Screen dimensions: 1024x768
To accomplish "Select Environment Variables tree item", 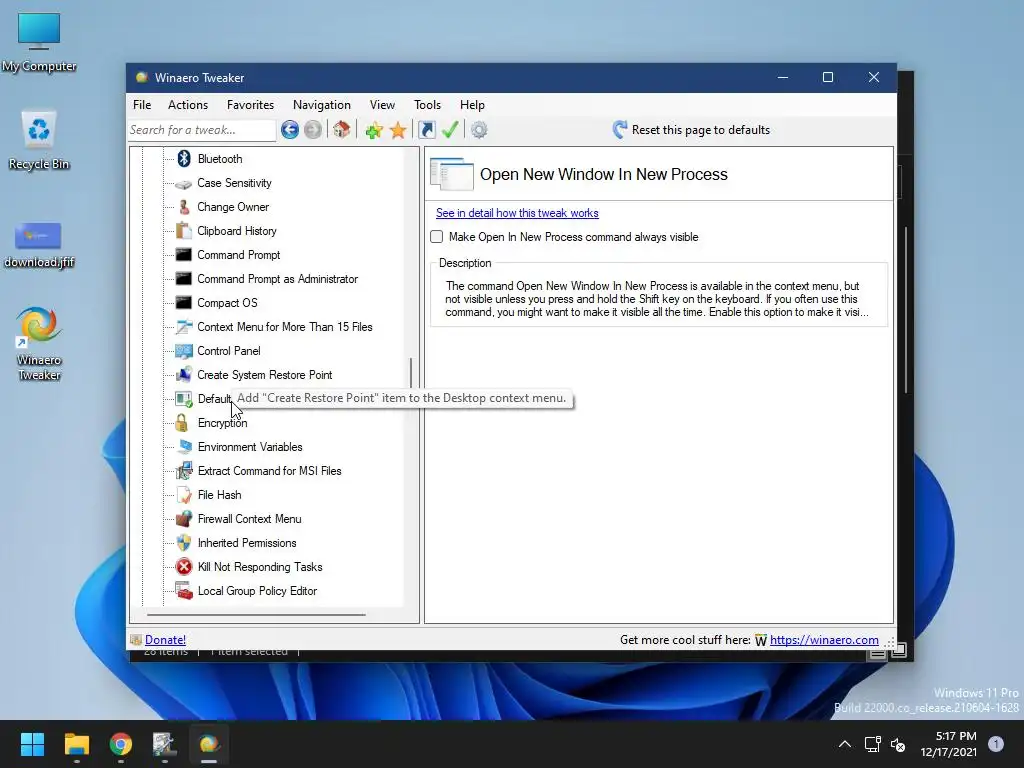I will pyautogui.click(x=250, y=447).
